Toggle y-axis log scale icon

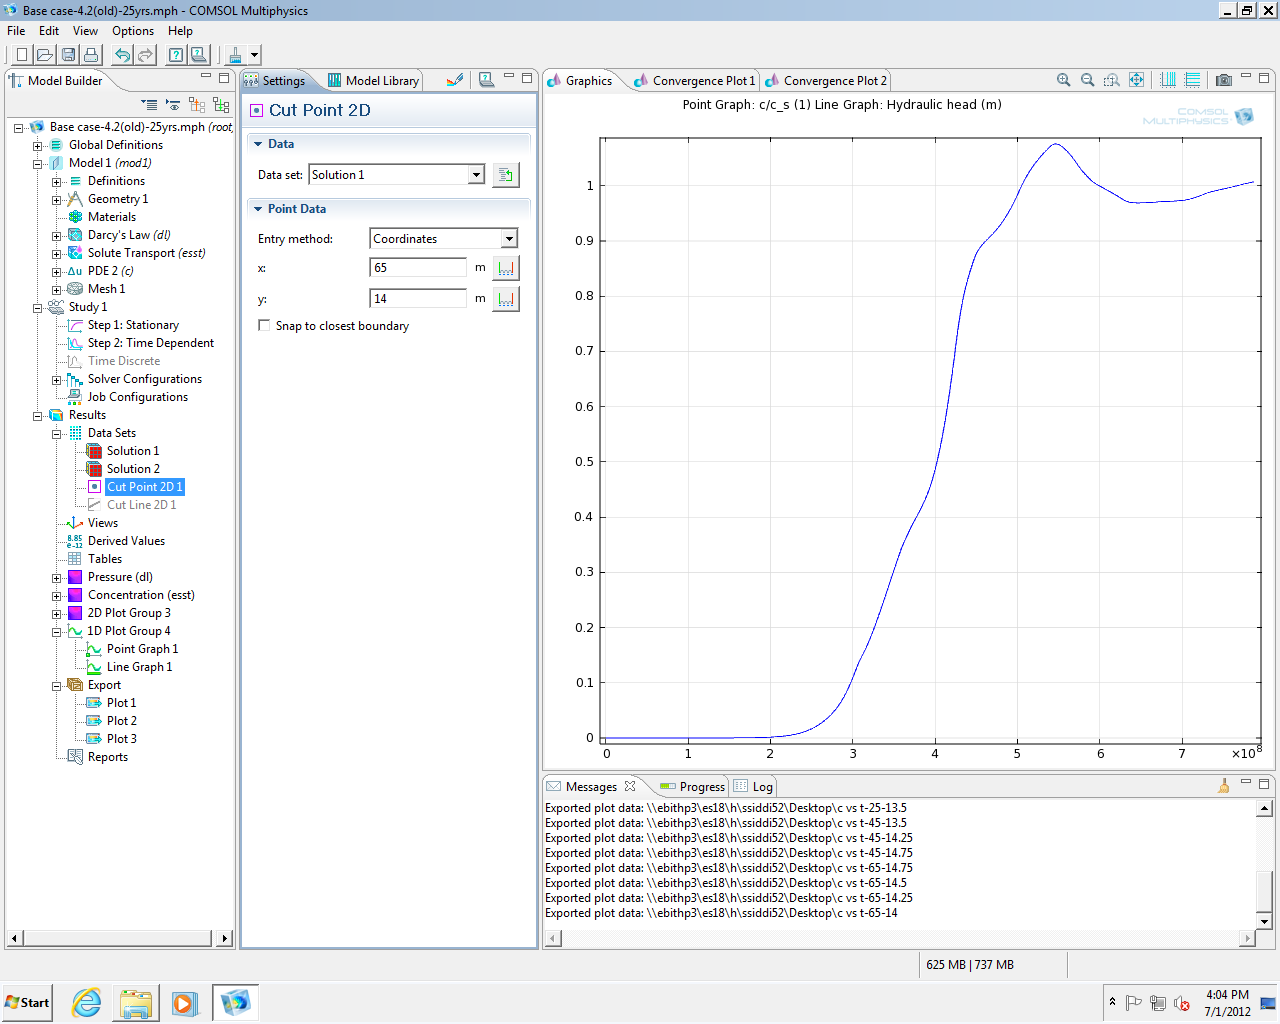pyautogui.click(x=1192, y=80)
